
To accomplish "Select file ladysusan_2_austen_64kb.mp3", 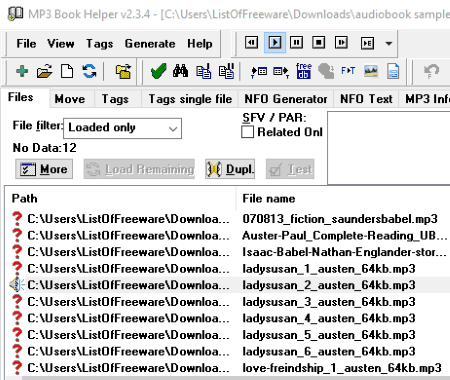I will [x=329, y=285].
